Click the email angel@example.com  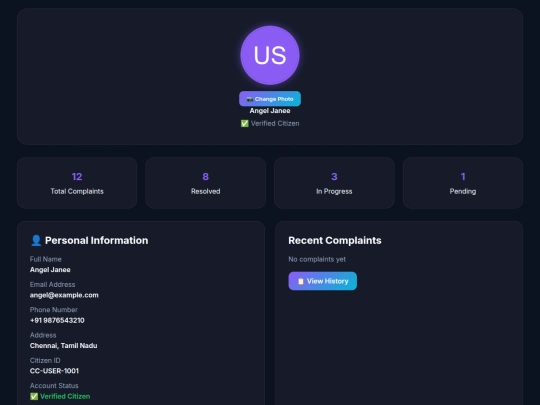(64, 295)
